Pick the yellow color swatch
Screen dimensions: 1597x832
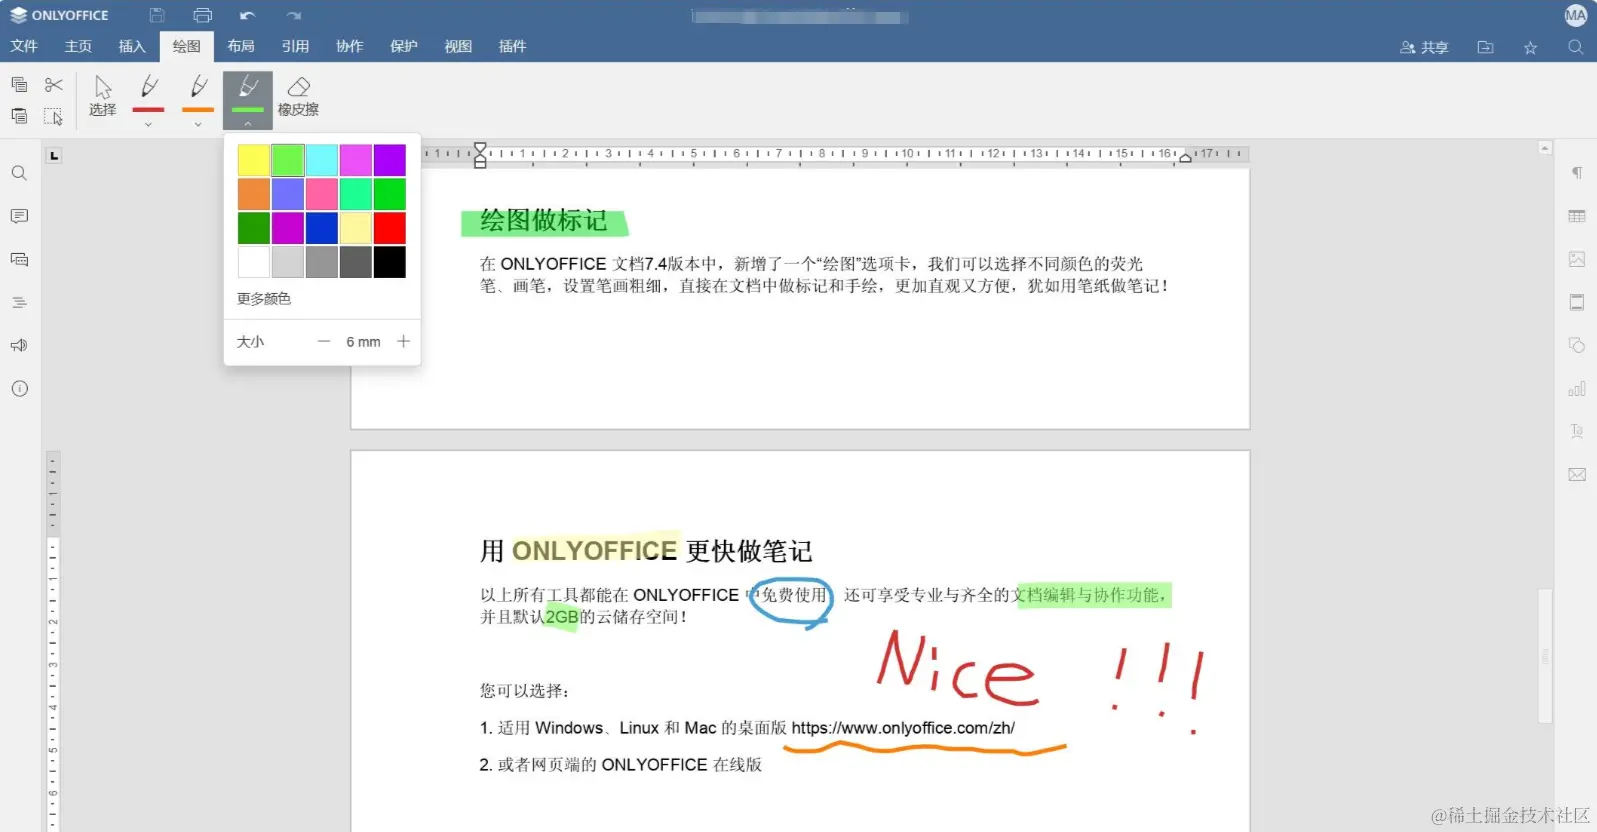(x=253, y=160)
